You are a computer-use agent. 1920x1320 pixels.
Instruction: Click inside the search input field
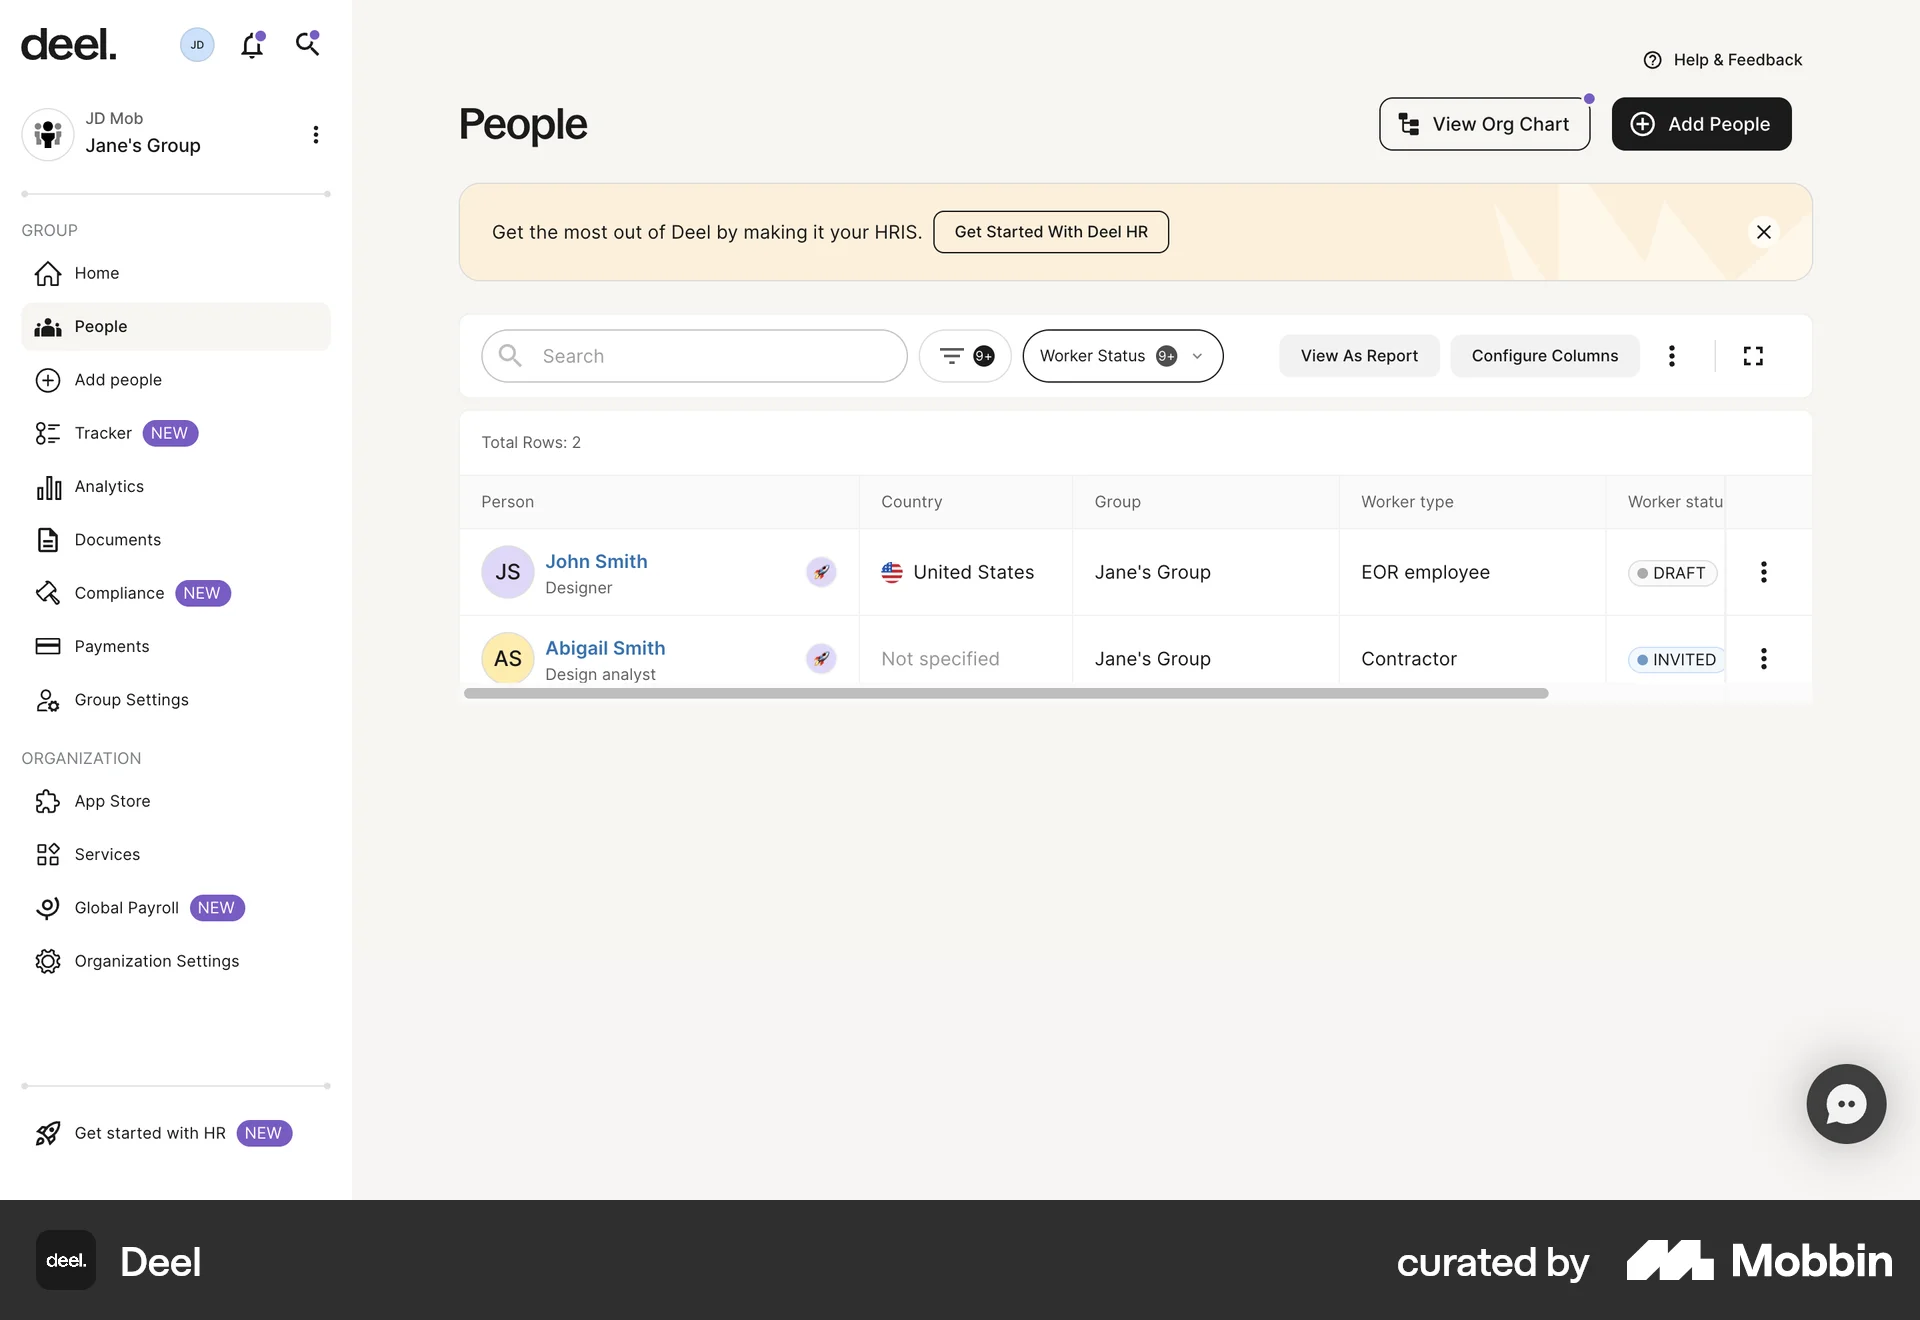click(693, 355)
